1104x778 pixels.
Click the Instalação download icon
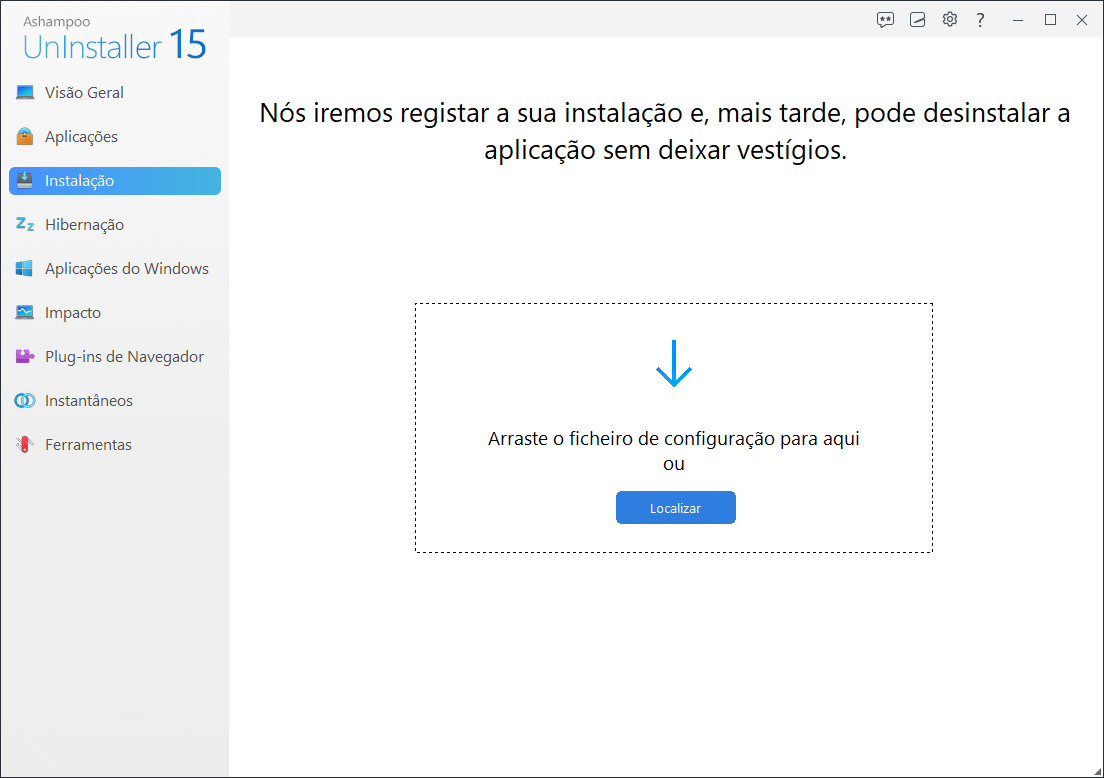25,180
